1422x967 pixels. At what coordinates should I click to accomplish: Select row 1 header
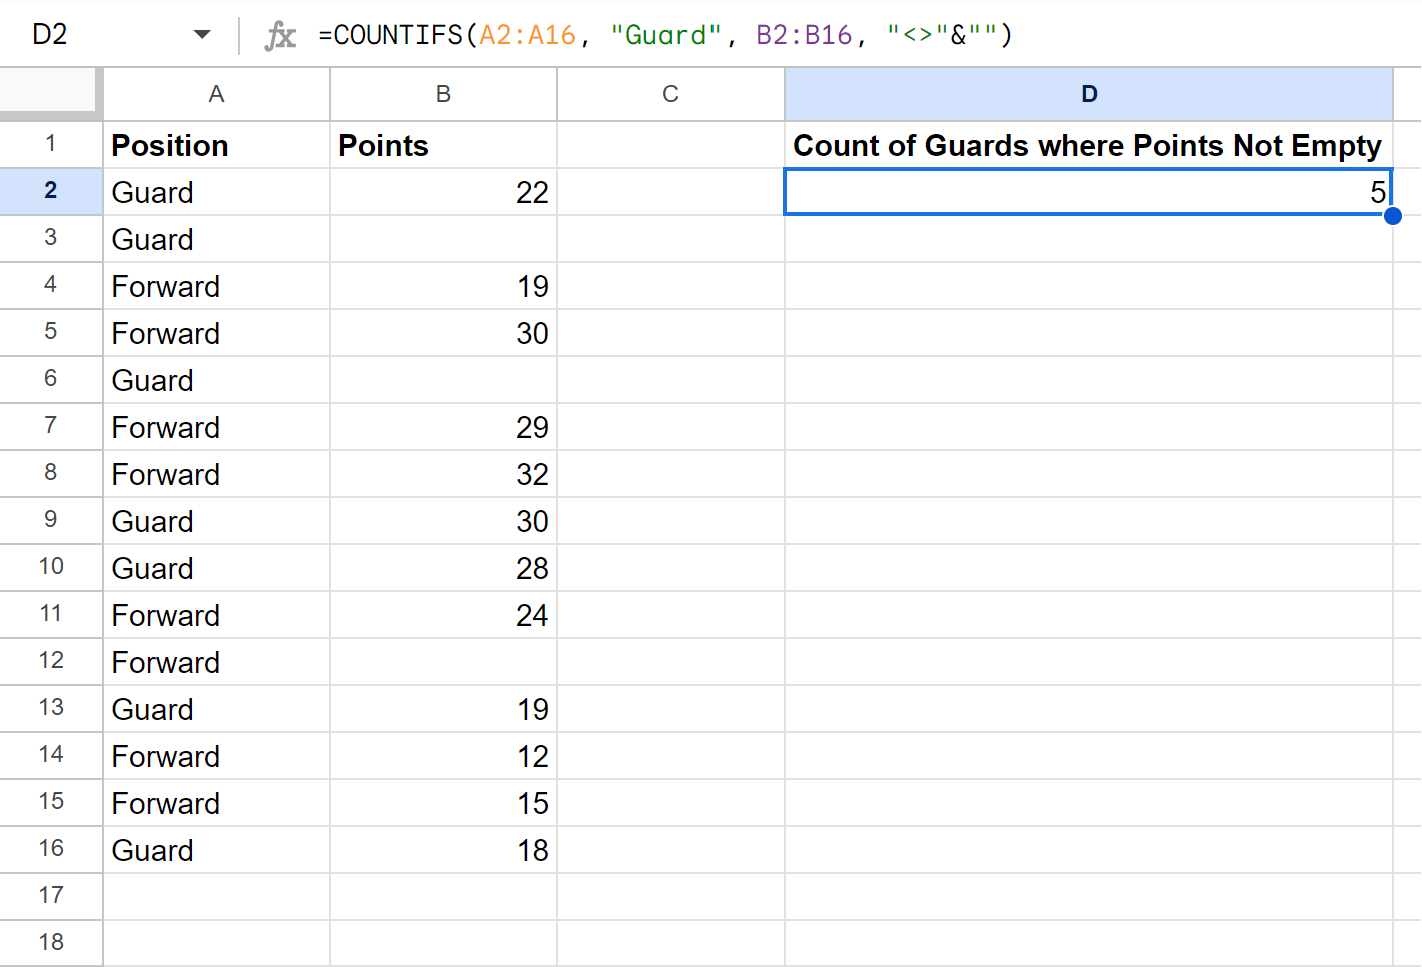point(51,145)
